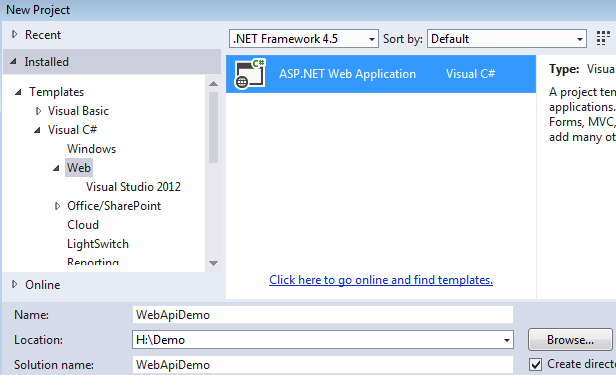Click the Name field with WebApiDemo

pyautogui.click(x=323, y=315)
